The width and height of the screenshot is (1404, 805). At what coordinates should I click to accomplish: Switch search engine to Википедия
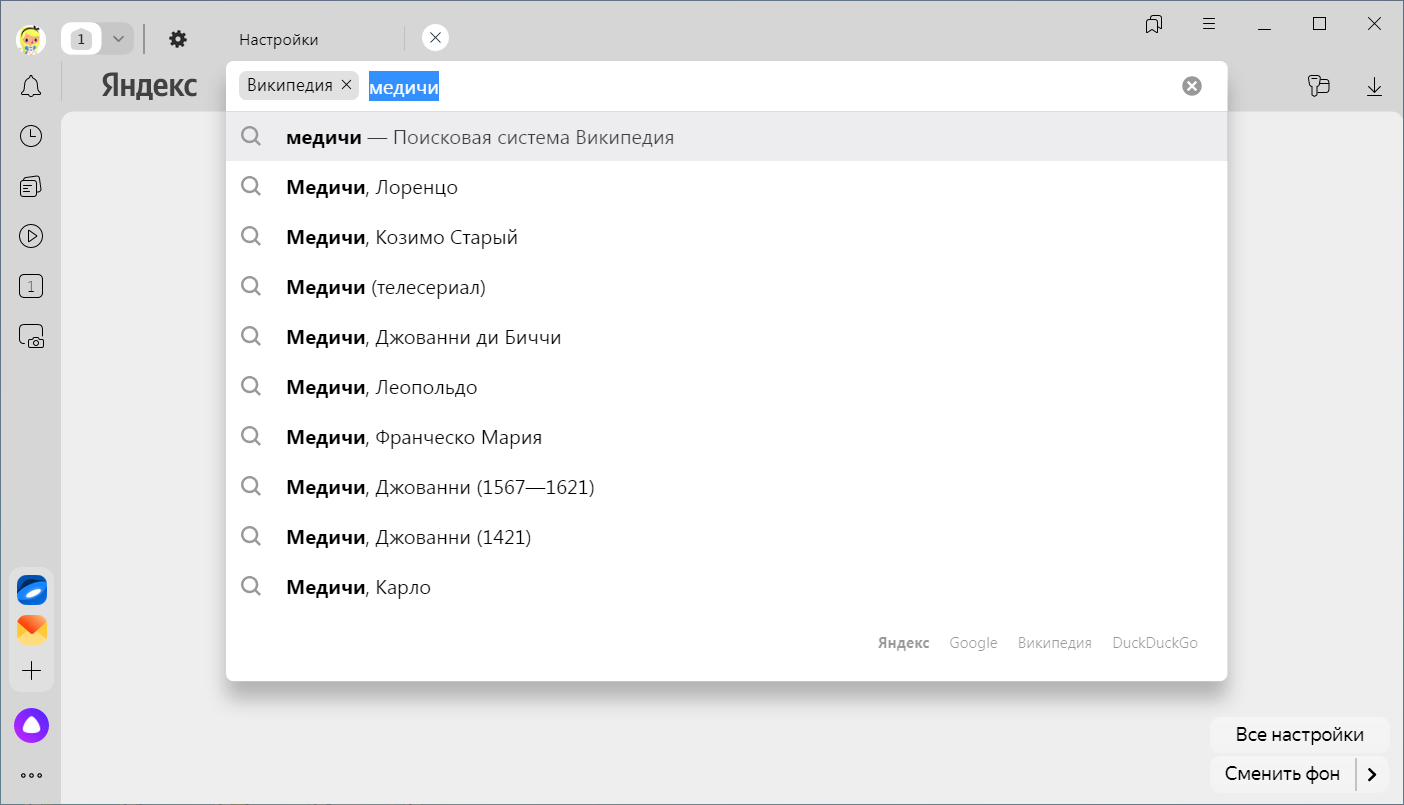[1055, 643]
